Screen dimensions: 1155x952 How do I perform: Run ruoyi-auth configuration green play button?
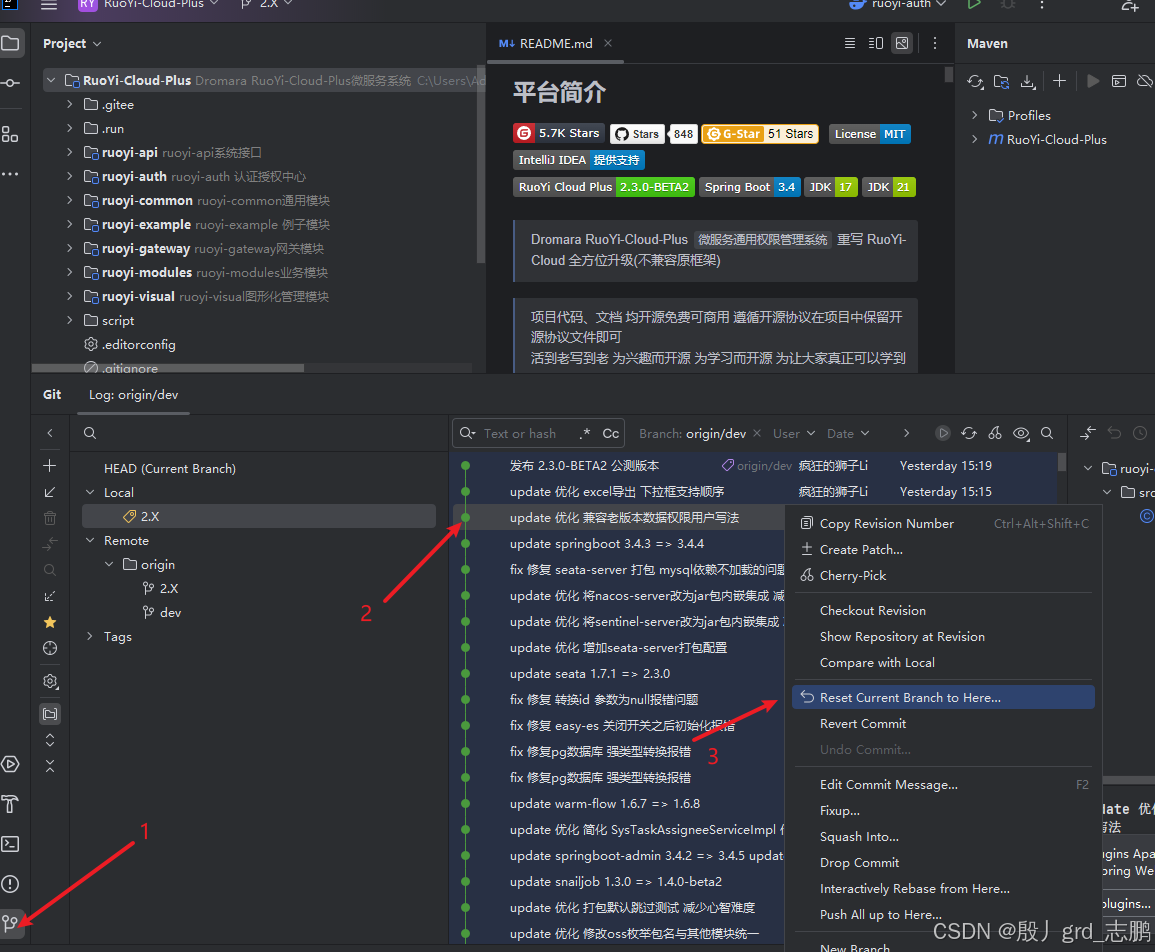[974, 4]
